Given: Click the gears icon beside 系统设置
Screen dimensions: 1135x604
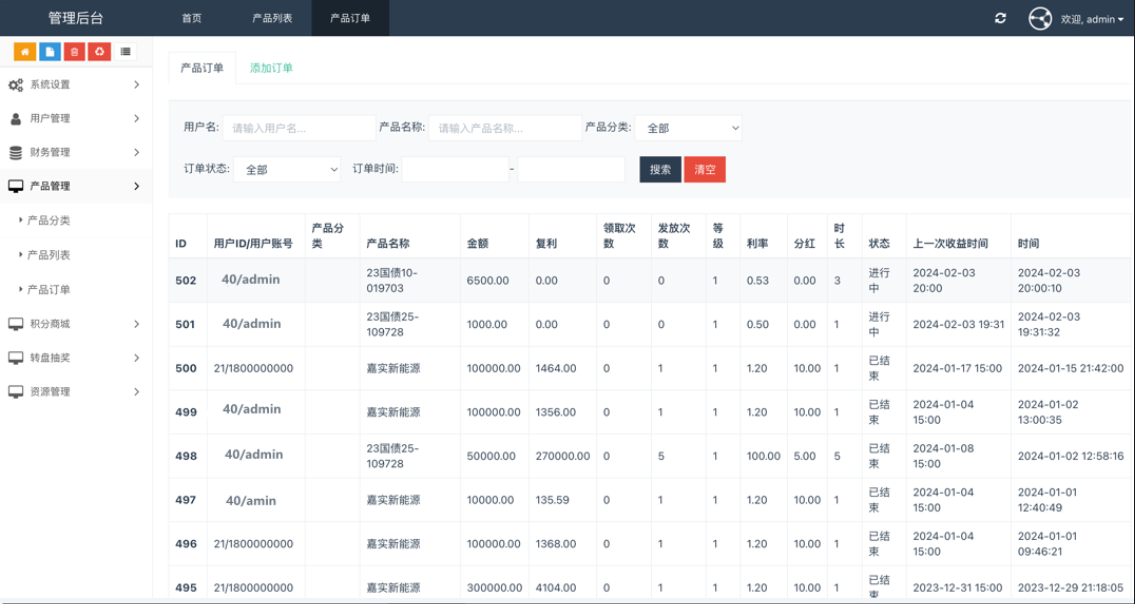Looking at the screenshot, I should pos(15,85).
